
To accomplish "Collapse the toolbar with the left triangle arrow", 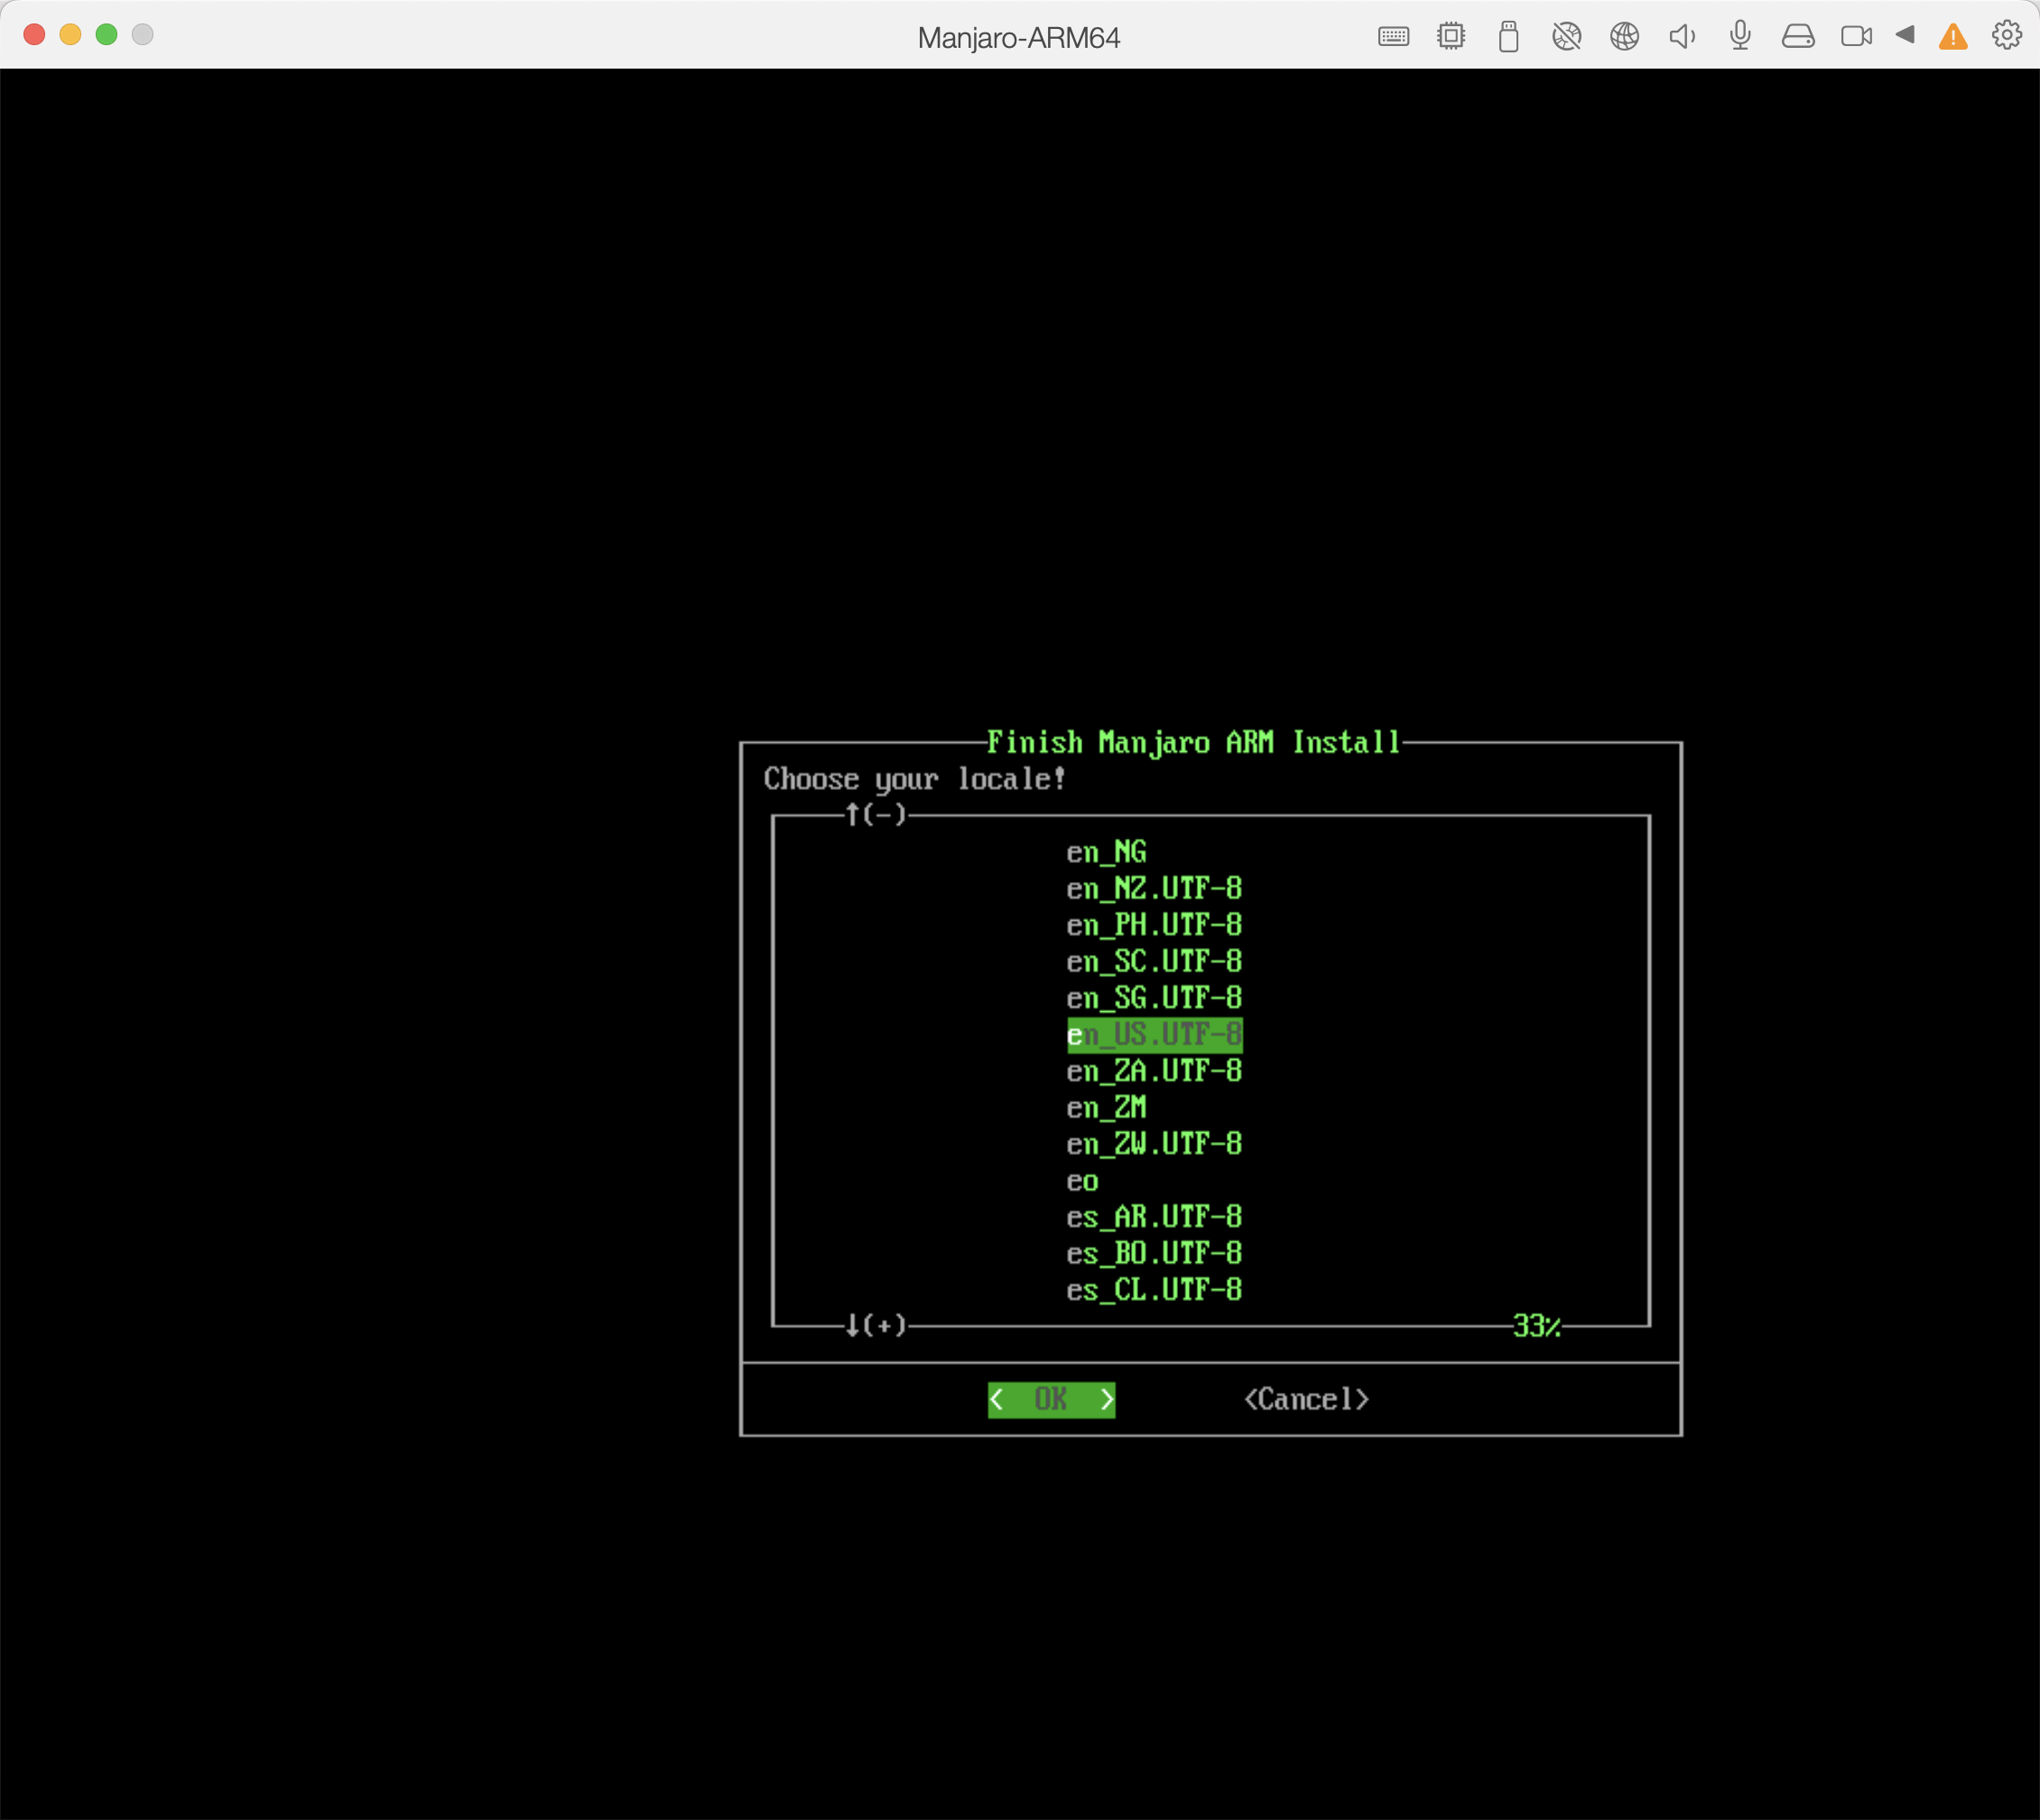I will point(1905,35).
